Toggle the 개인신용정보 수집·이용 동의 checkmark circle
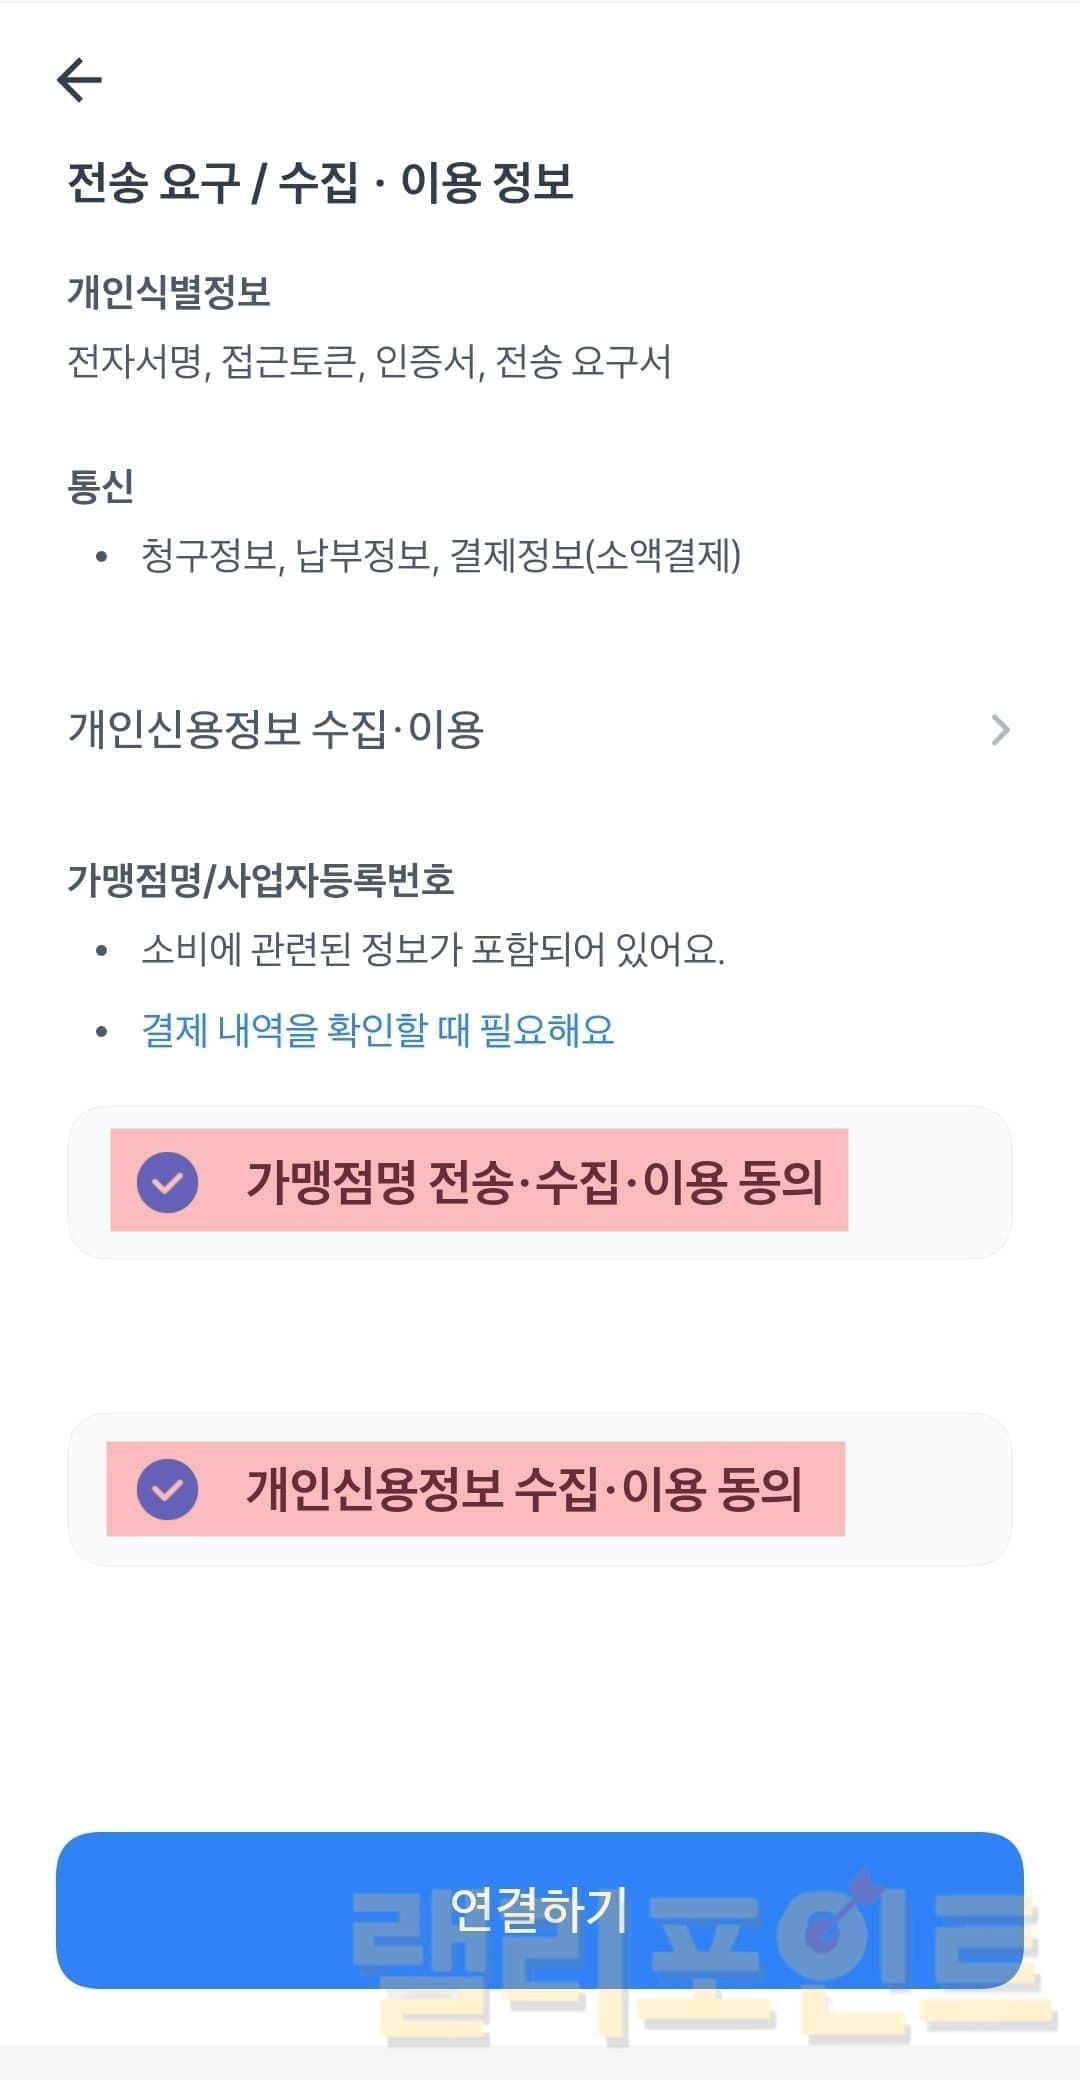The height and width of the screenshot is (2080, 1080). [168, 1489]
